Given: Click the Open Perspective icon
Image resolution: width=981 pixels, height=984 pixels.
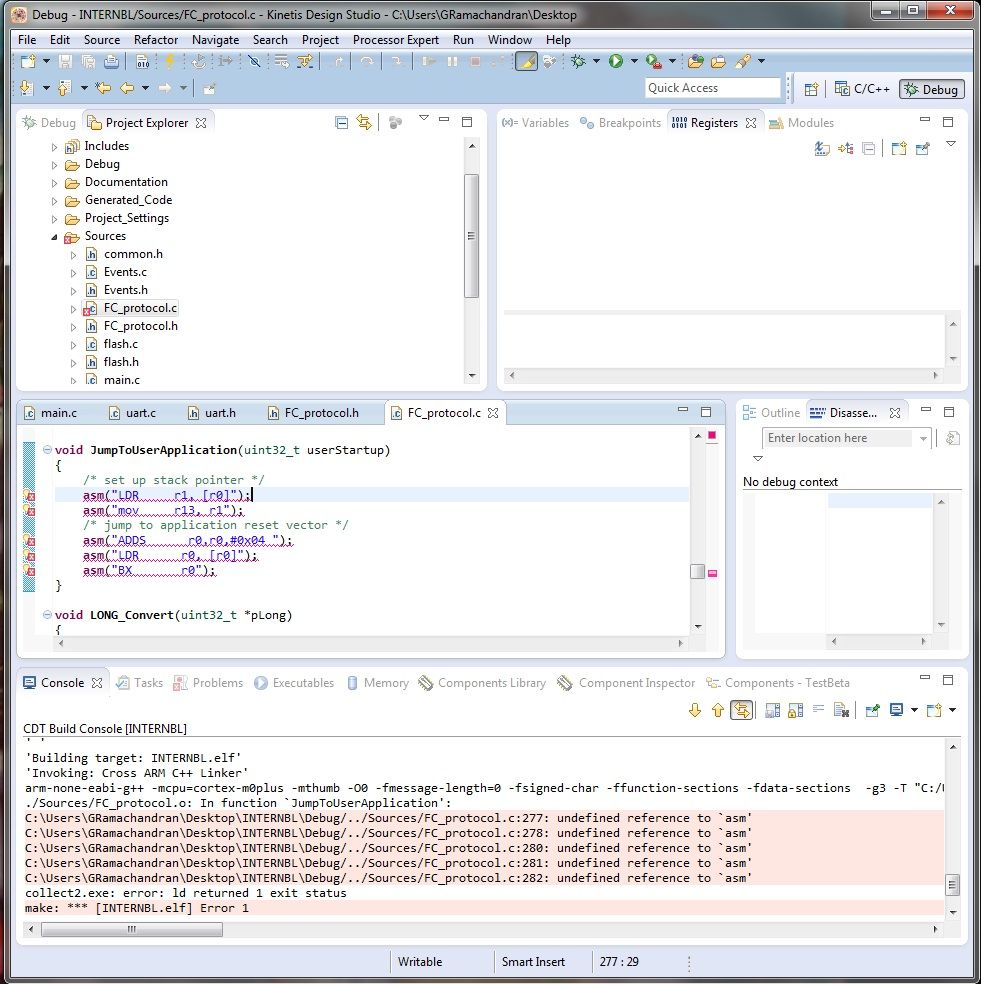Looking at the screenshot, I should click(811, 89).
